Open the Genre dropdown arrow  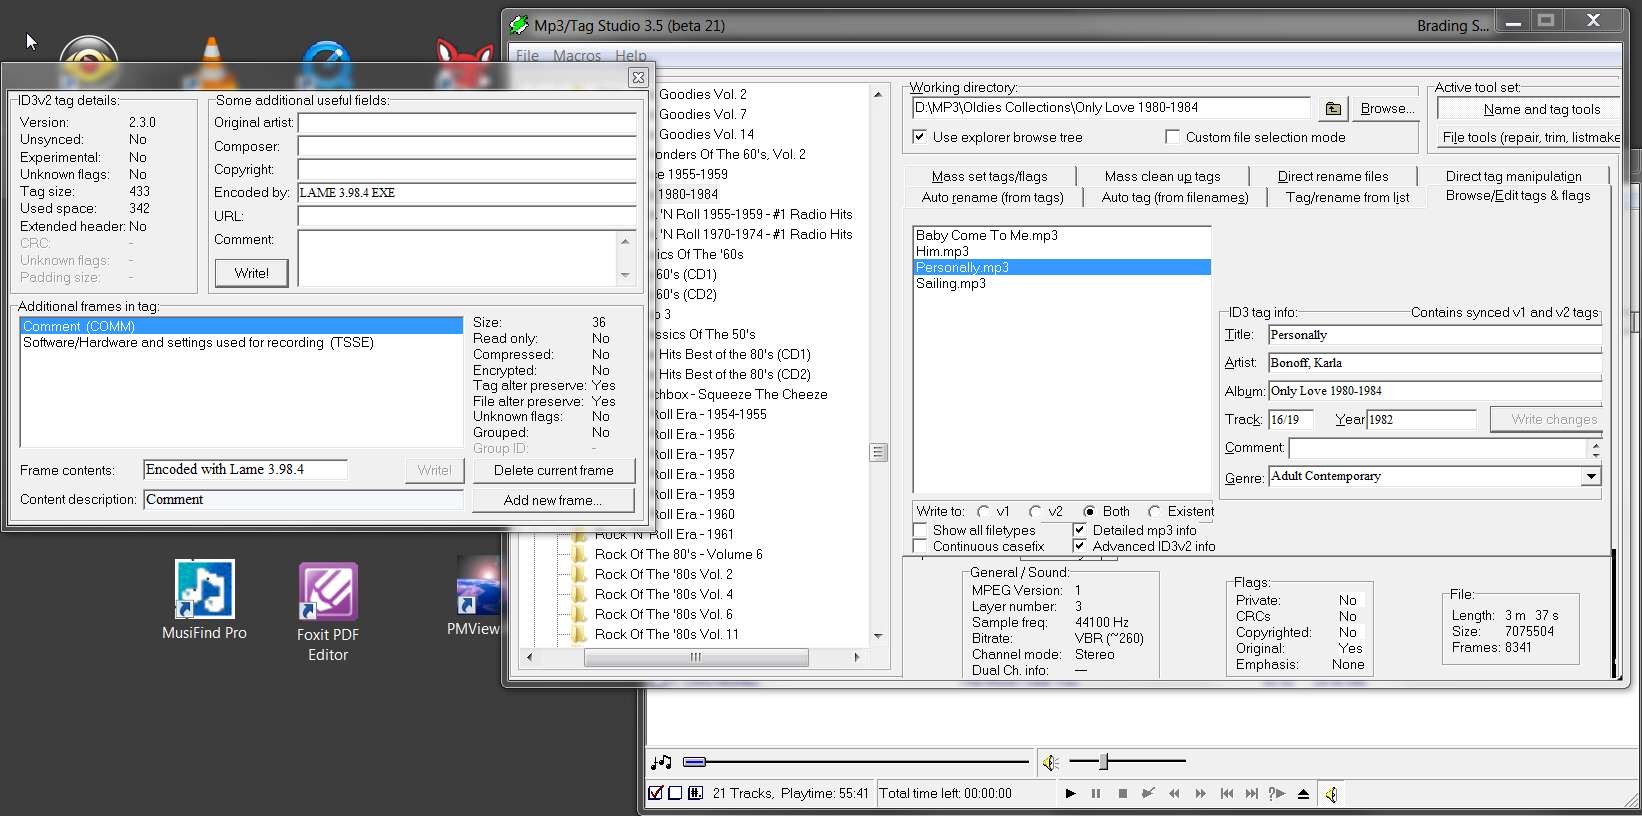(x=1591, y=477)
